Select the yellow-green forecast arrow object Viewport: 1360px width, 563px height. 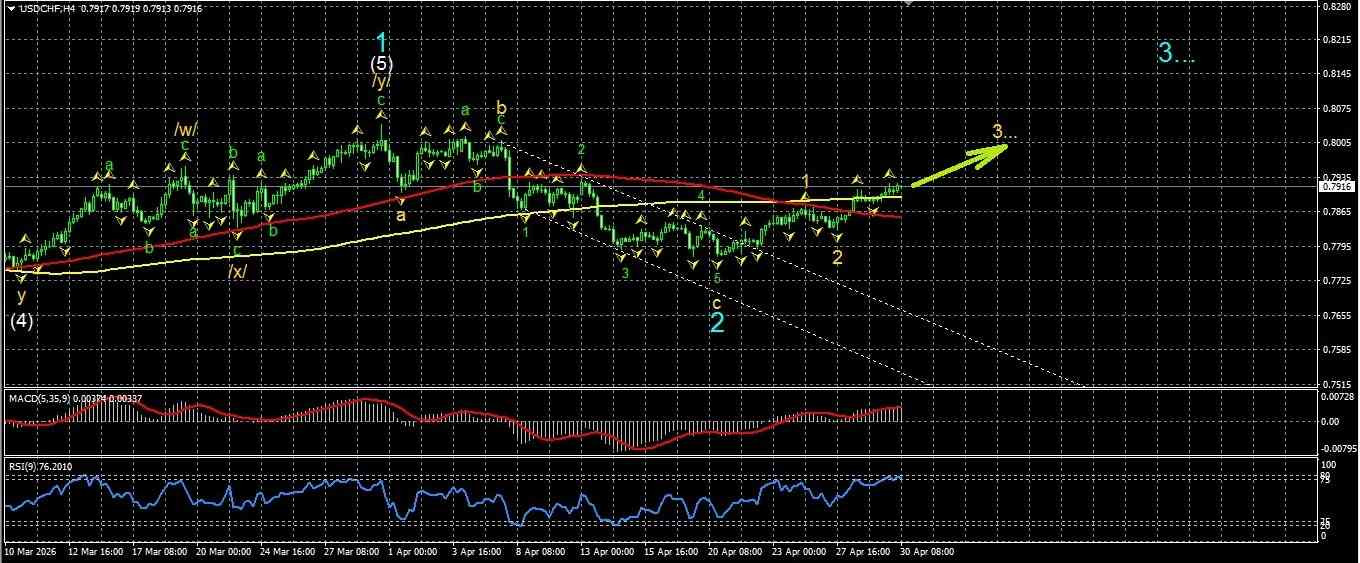(x=958, y=165)
